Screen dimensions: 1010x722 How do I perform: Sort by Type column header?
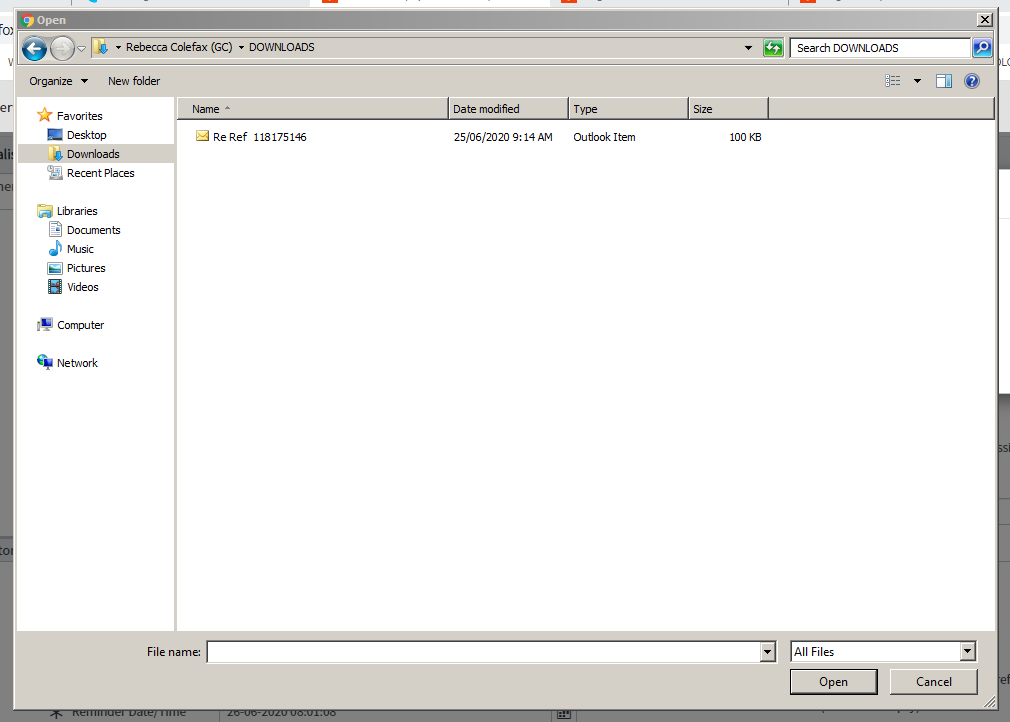(628, 109)
